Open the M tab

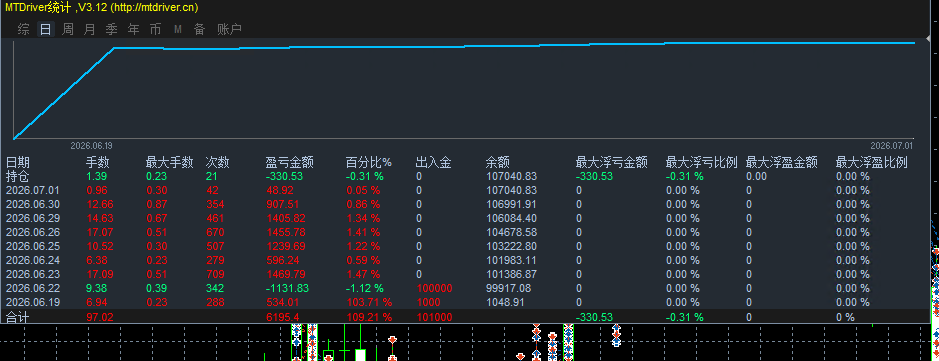point(178,29)
